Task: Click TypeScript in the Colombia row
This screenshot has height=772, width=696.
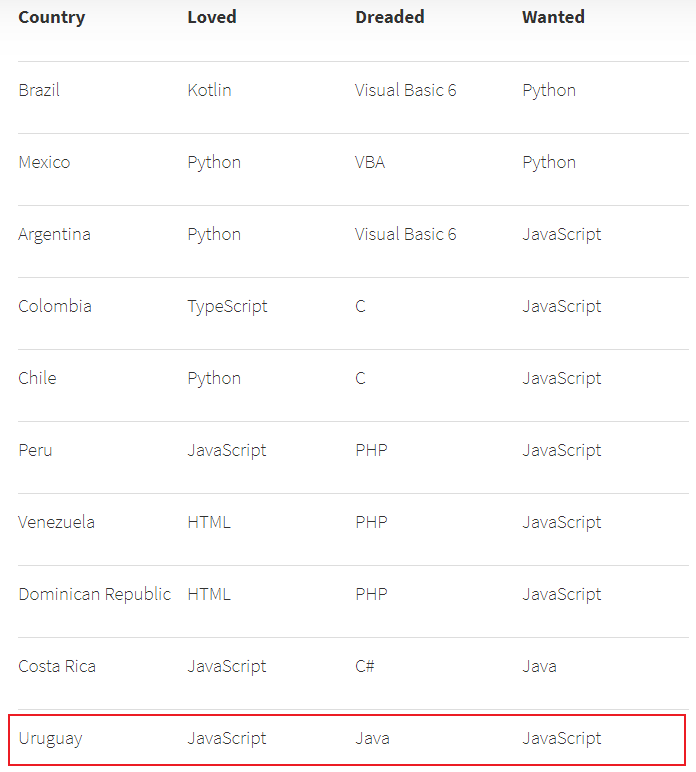Action: click(x=227, y=306)
